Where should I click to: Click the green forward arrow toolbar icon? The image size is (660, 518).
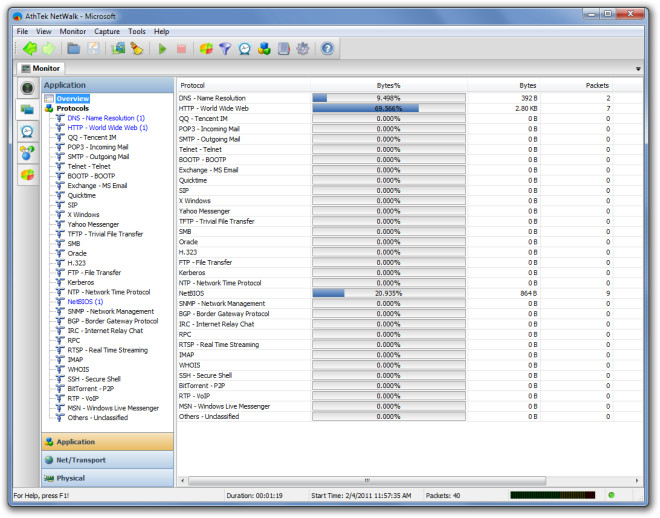click(x=48, y=49)
